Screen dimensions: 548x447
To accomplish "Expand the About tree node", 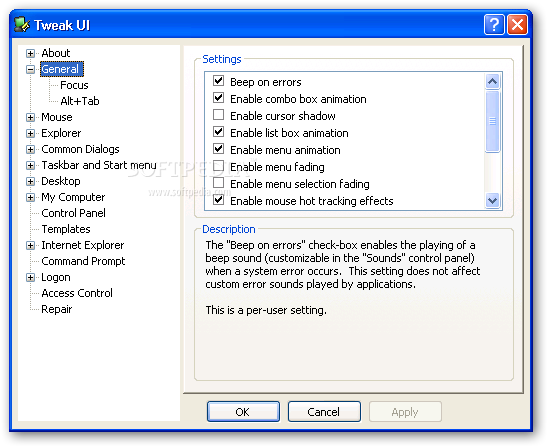I will (30, 53).
